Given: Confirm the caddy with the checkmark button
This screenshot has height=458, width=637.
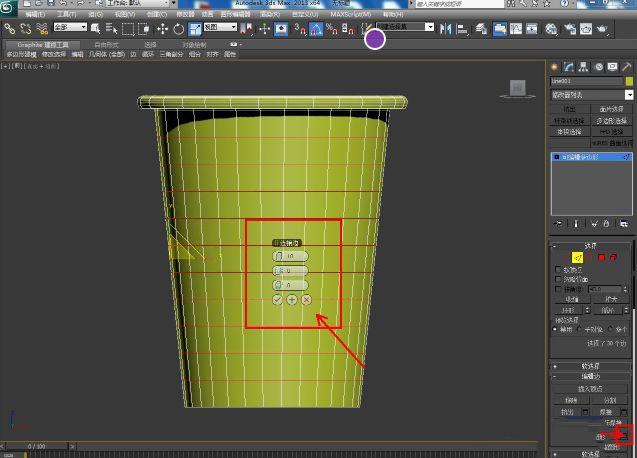Looking at the screenshot, I should tap(277, 300).
